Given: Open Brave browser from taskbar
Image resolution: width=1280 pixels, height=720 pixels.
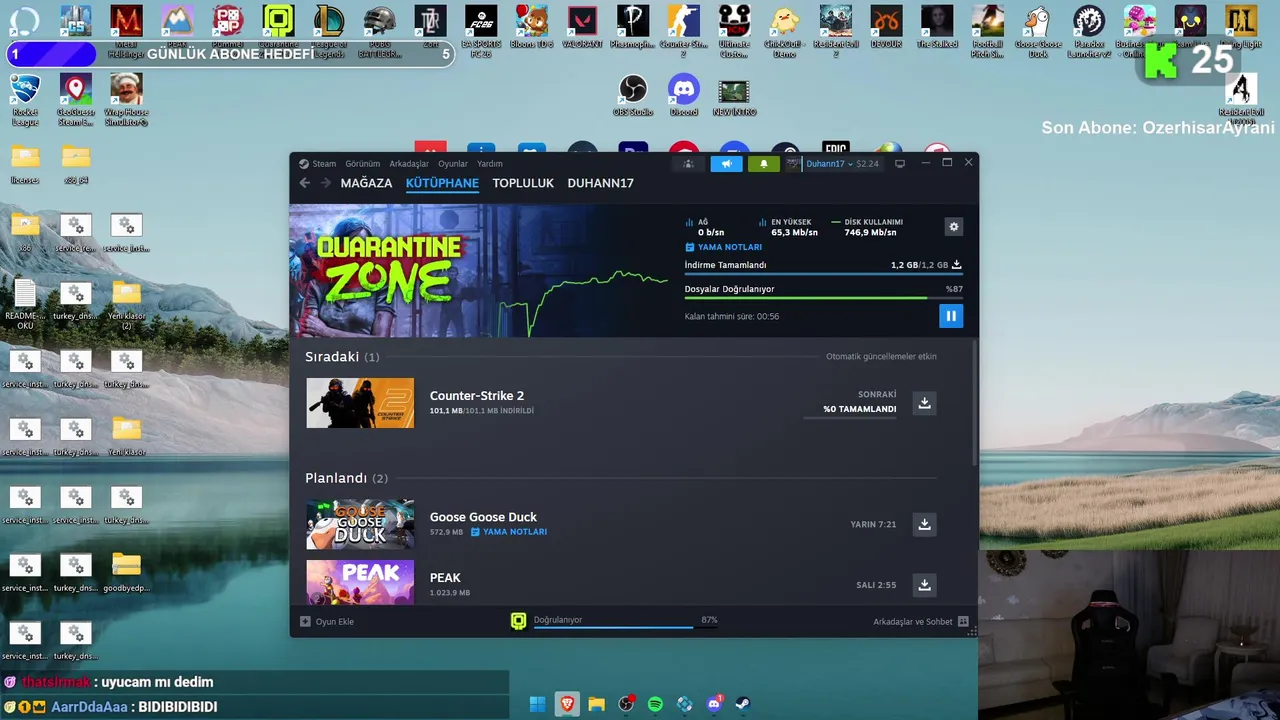Looking at the screenshot, I should click(x=567, y=704).
